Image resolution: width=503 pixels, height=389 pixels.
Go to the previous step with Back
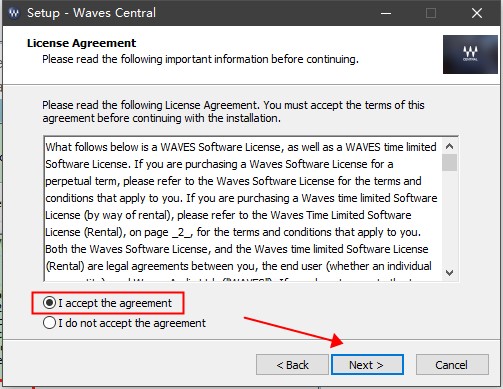tap(292, 365)
